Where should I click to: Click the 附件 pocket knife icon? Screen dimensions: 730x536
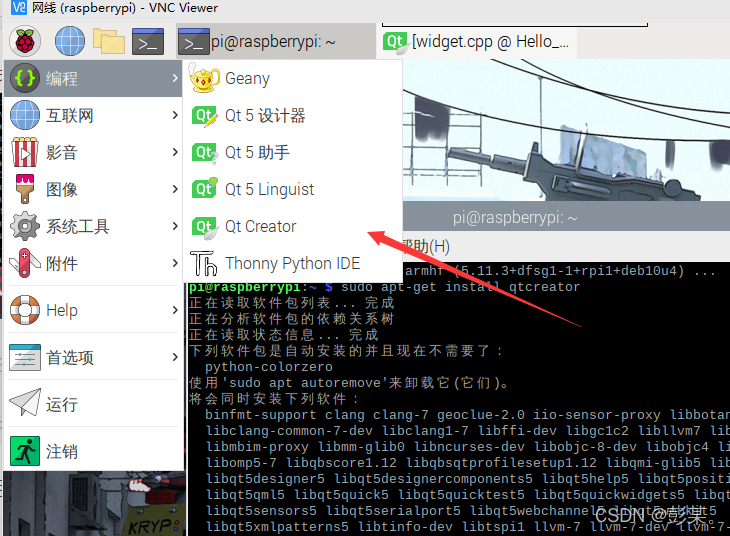coord(24,263)
